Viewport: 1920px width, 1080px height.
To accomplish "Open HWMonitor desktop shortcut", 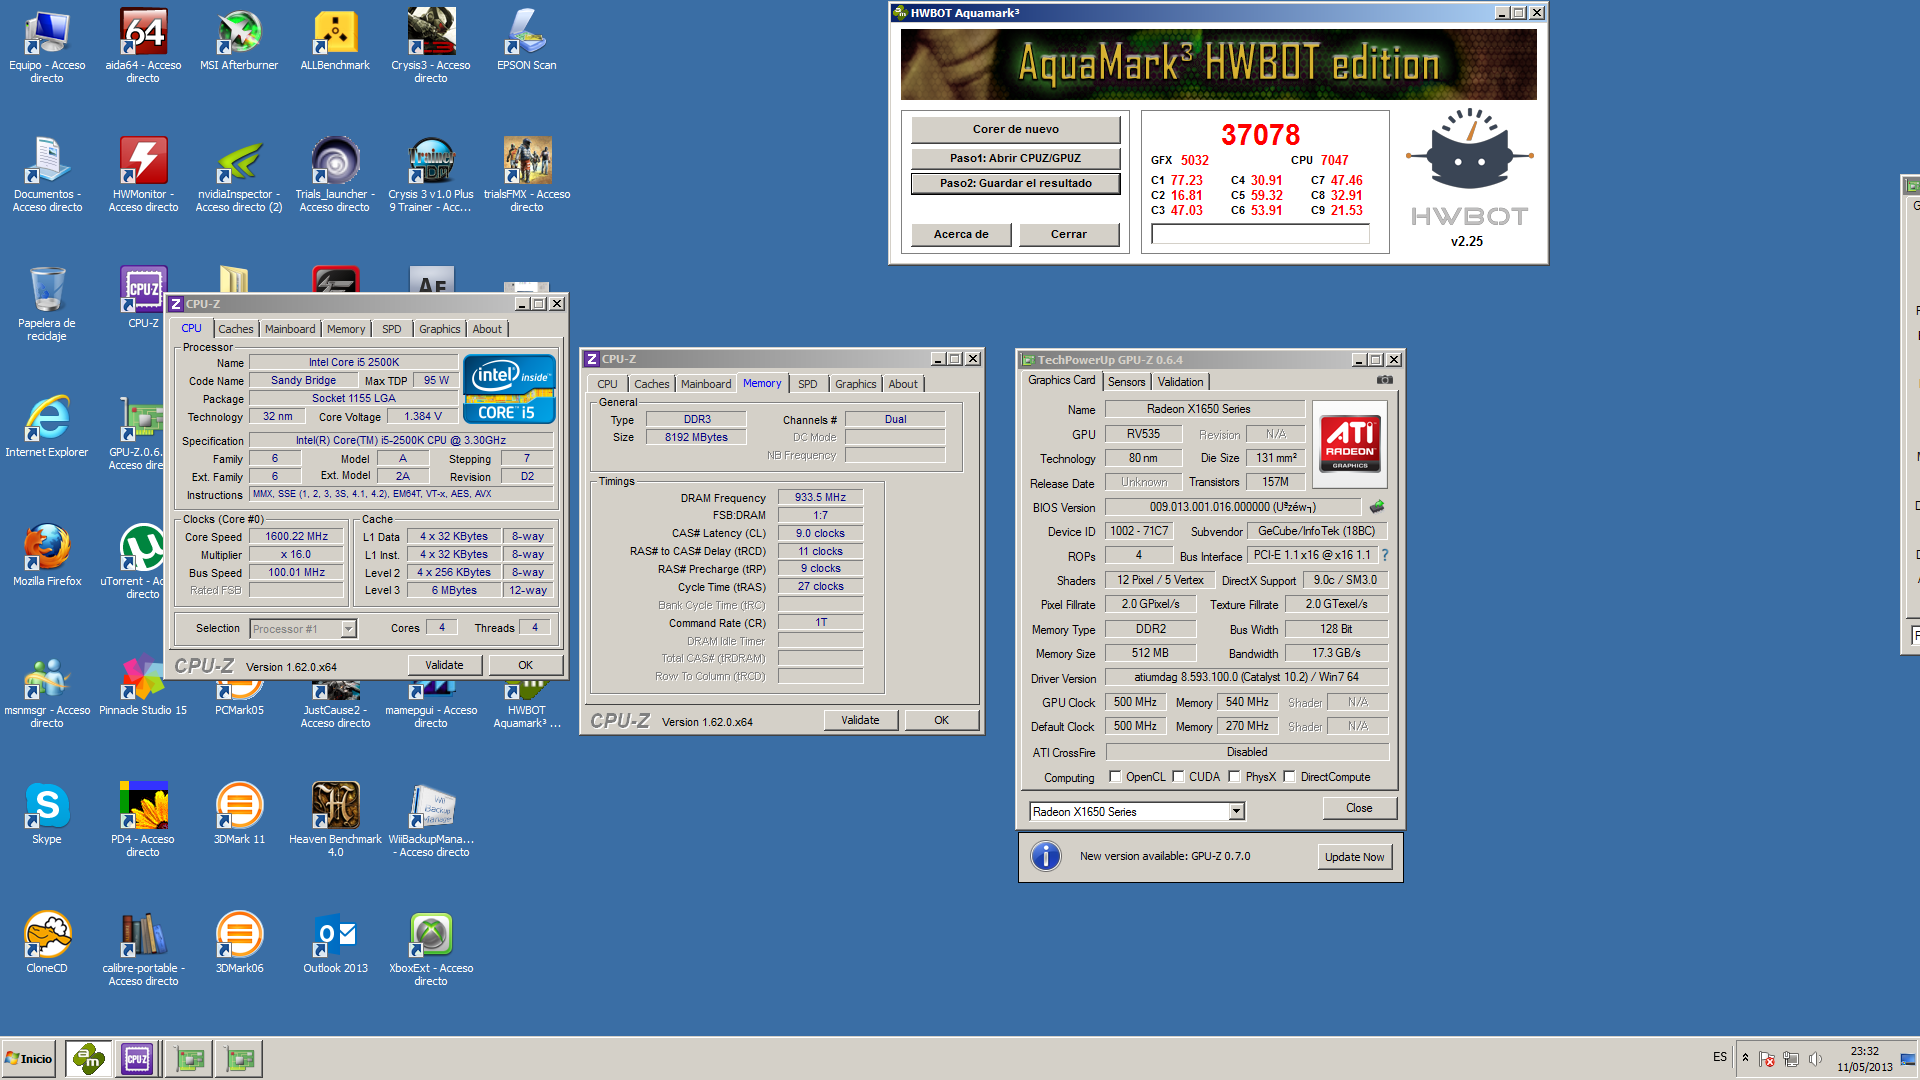I will (143, 174).
